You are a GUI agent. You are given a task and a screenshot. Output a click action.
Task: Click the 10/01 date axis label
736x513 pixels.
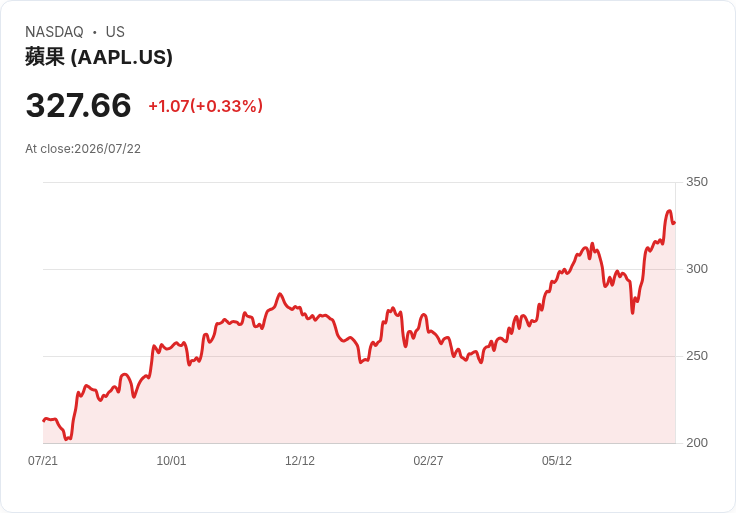pyautogui.click(x=171, y=461)
